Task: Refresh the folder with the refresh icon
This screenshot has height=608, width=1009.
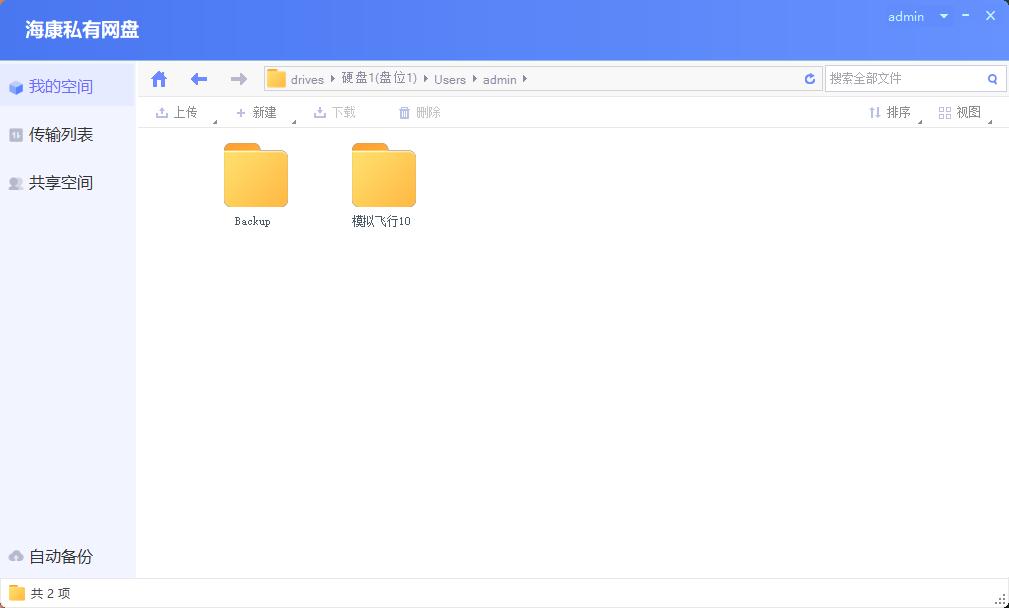Action: click(x=810, y=78)
